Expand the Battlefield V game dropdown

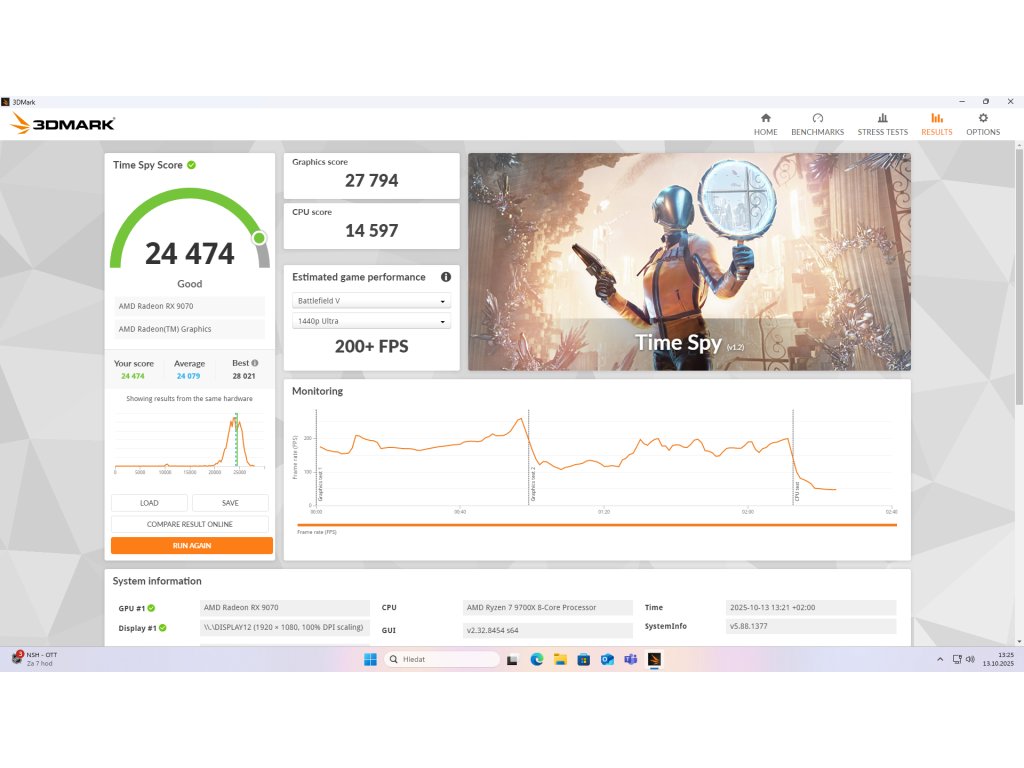tap(371, 301)
